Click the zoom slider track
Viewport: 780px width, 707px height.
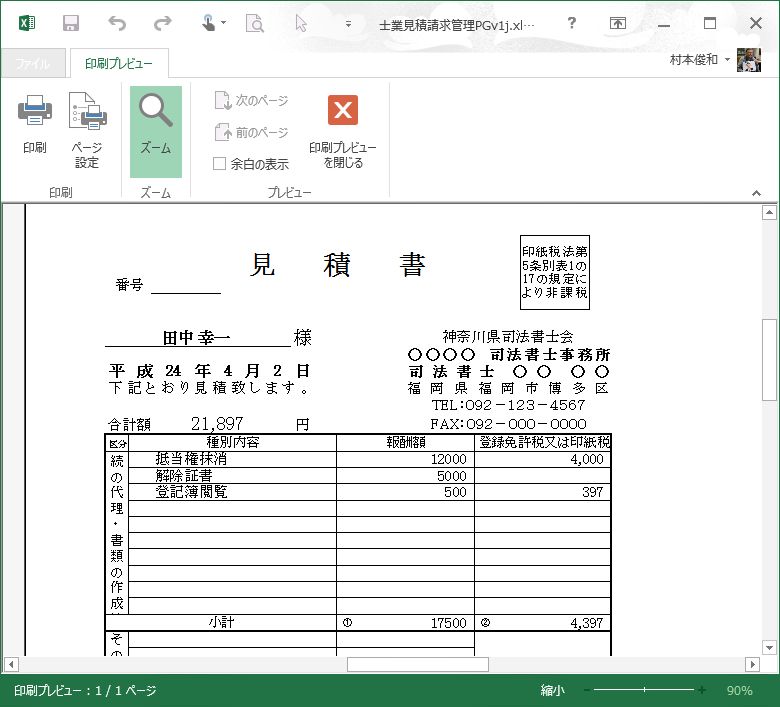tap(644, 690)
